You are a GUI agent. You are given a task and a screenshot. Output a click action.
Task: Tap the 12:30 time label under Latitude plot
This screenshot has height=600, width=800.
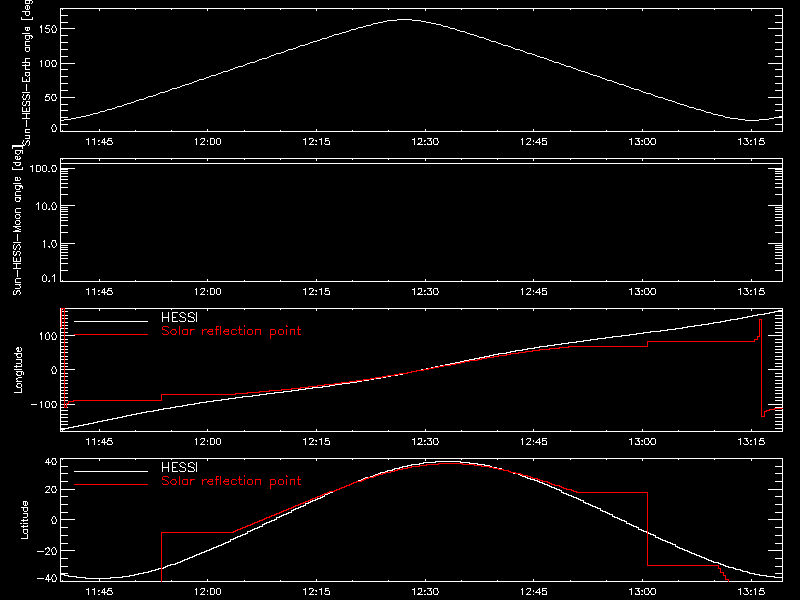pyautogui.click(x=425, y=591)
